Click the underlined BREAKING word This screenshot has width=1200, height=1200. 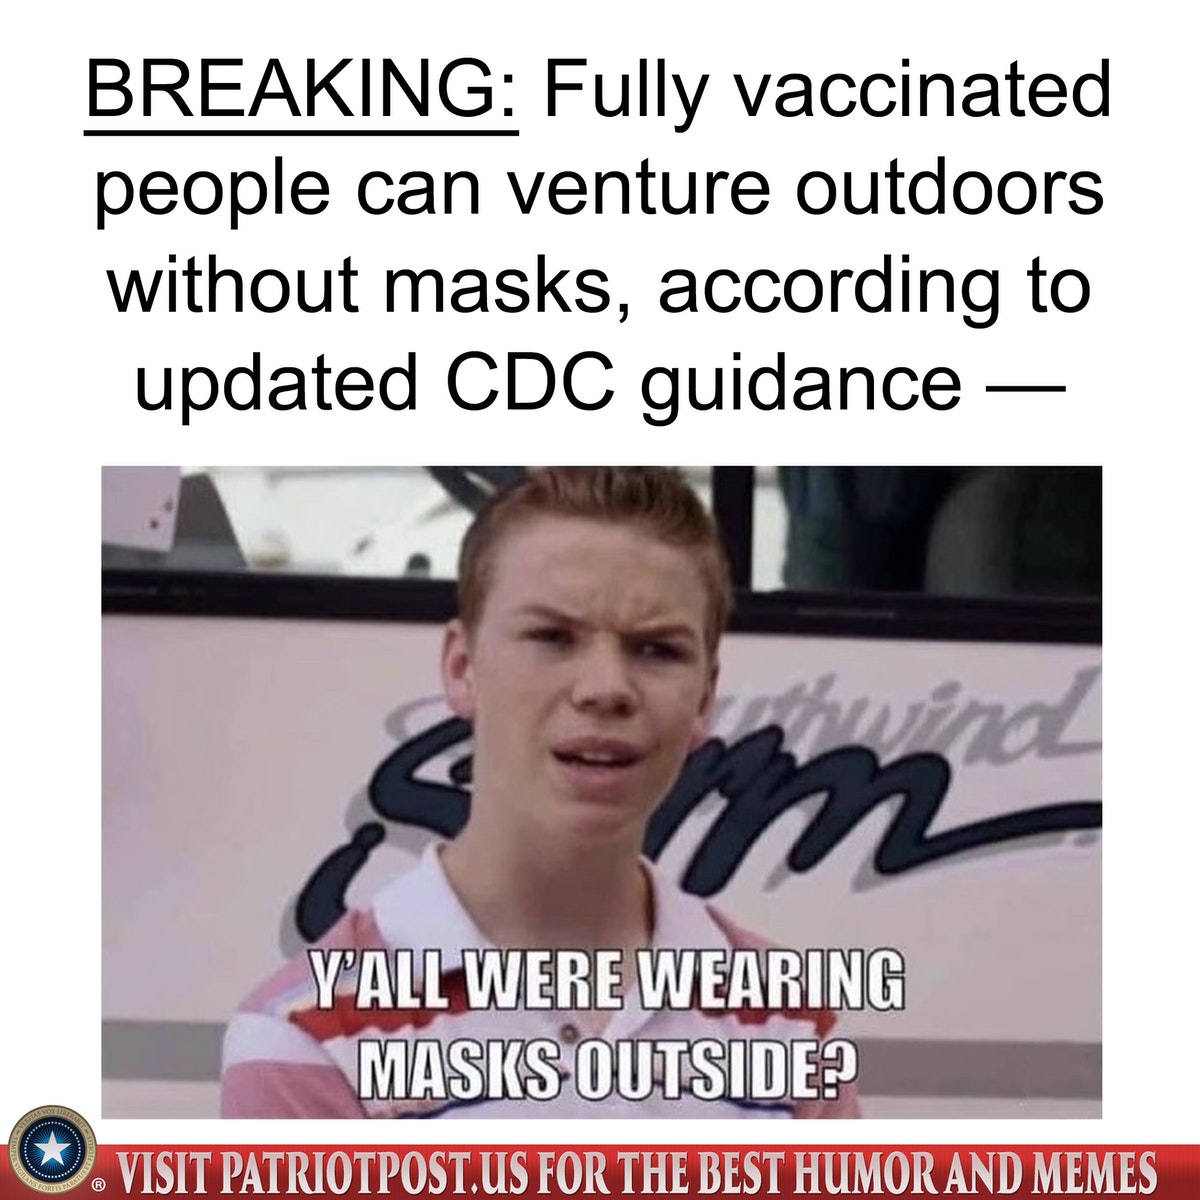(x=302, y=90)
